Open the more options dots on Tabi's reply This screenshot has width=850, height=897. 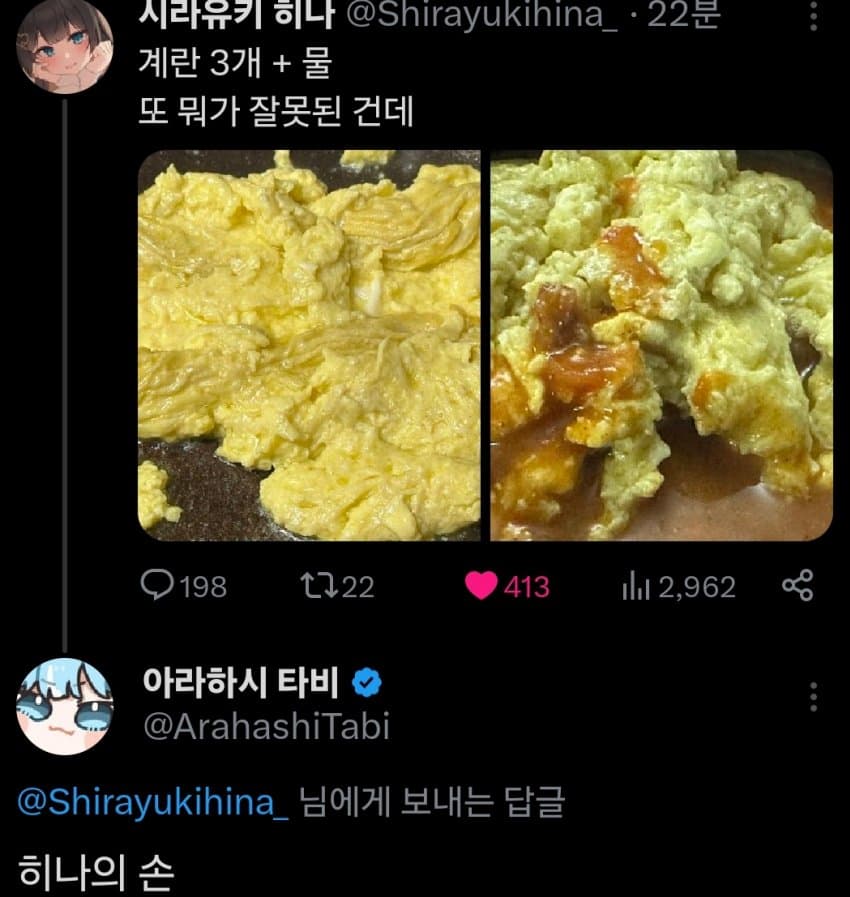[813, 697]
